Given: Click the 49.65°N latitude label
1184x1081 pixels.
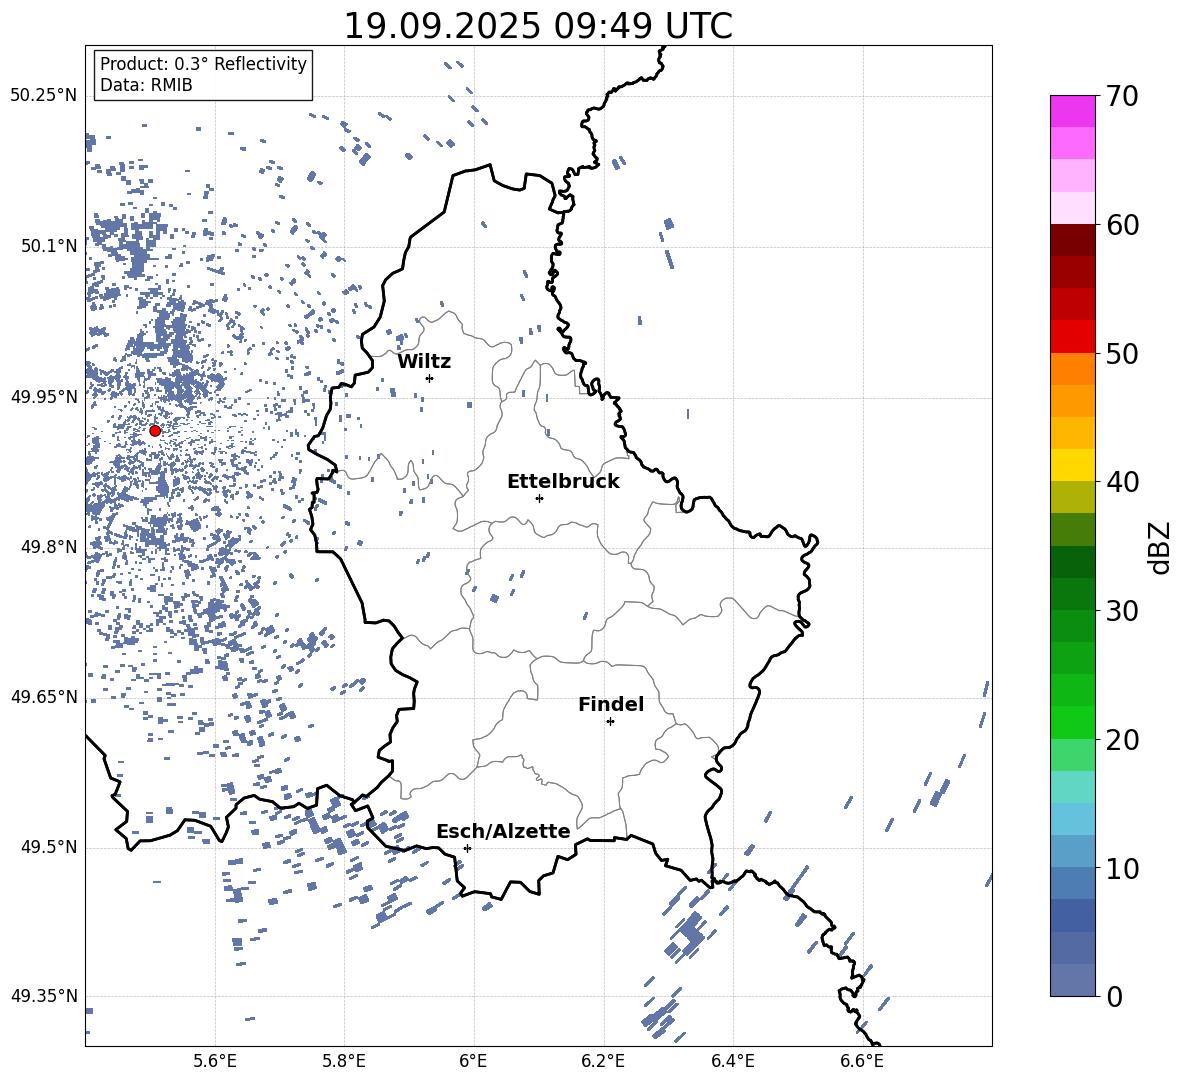Looking at the screenshot, I should [x=44, y=697].
